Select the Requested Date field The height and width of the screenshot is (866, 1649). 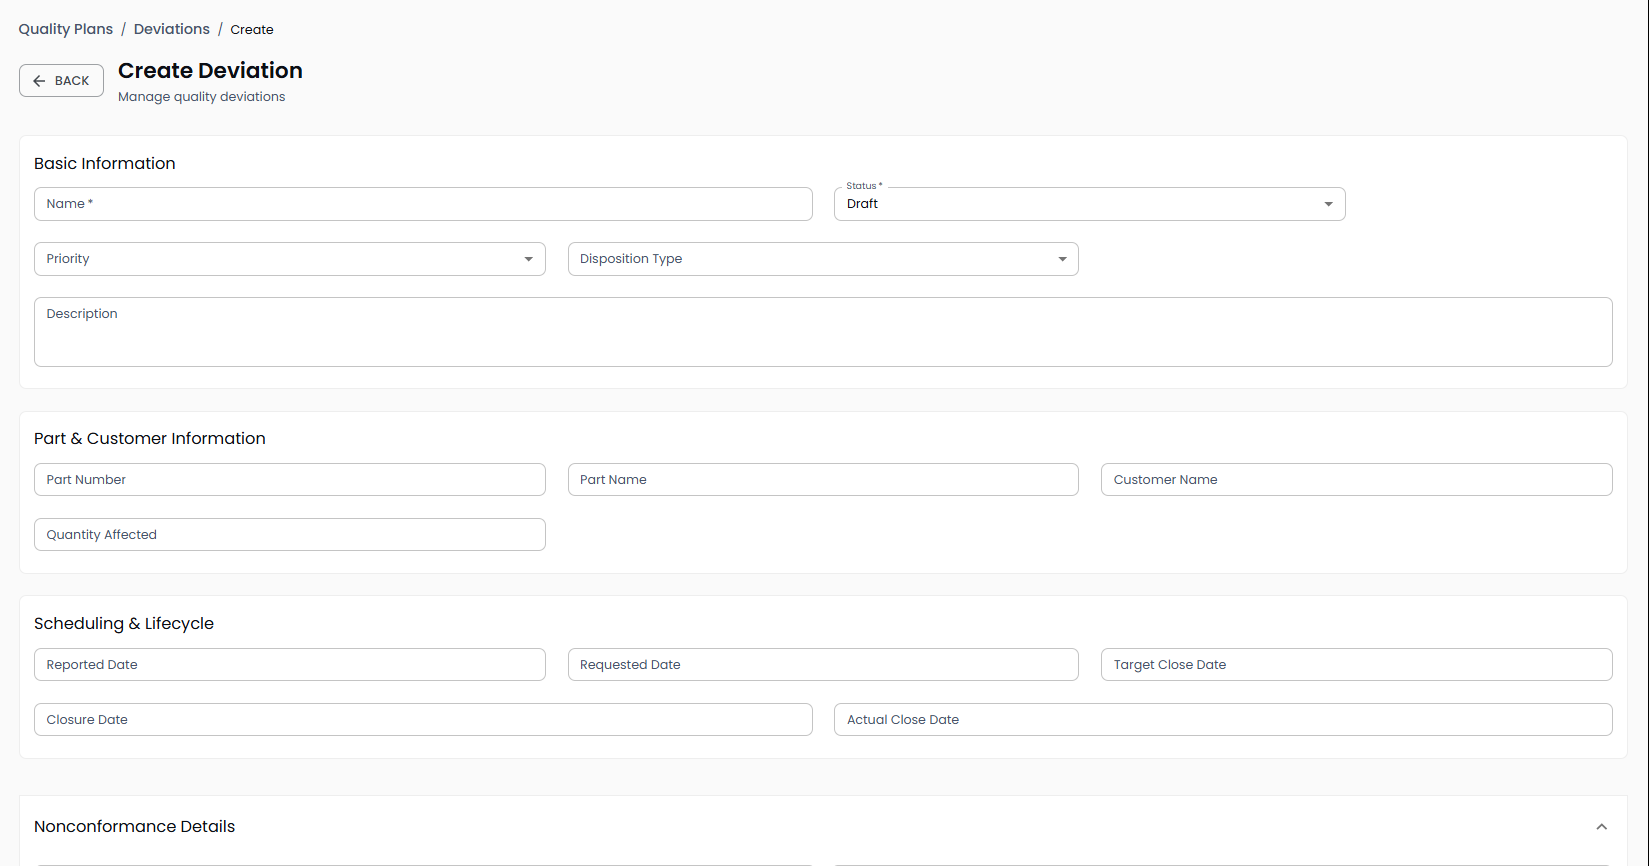click(822, 665)
